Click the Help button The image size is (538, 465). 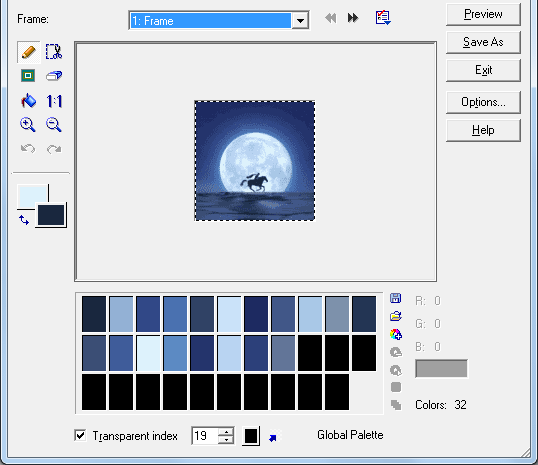pyautogui.click(x=483, y=130)
